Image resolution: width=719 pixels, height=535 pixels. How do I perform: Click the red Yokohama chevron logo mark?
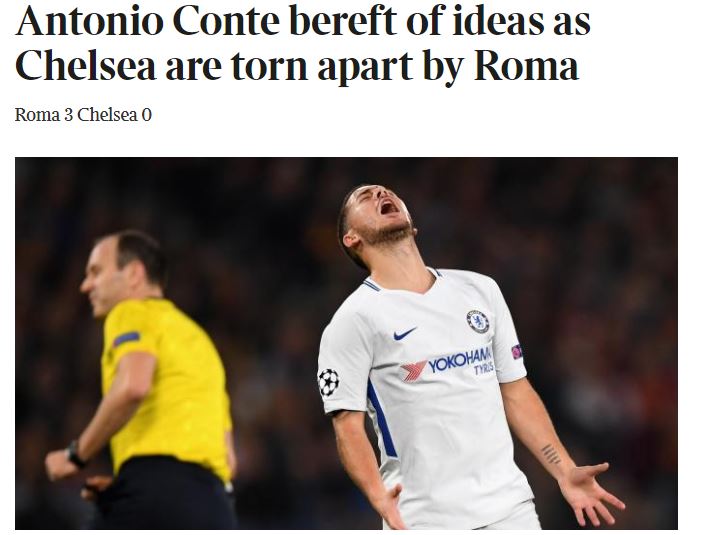[x=413, y=371]
